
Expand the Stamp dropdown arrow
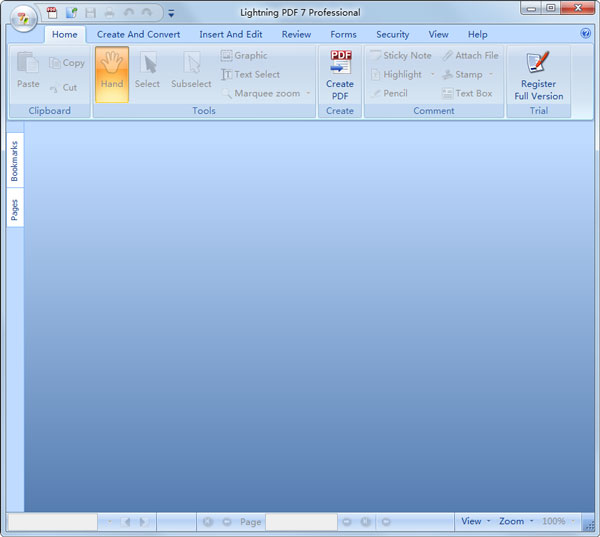pos(491,75)
